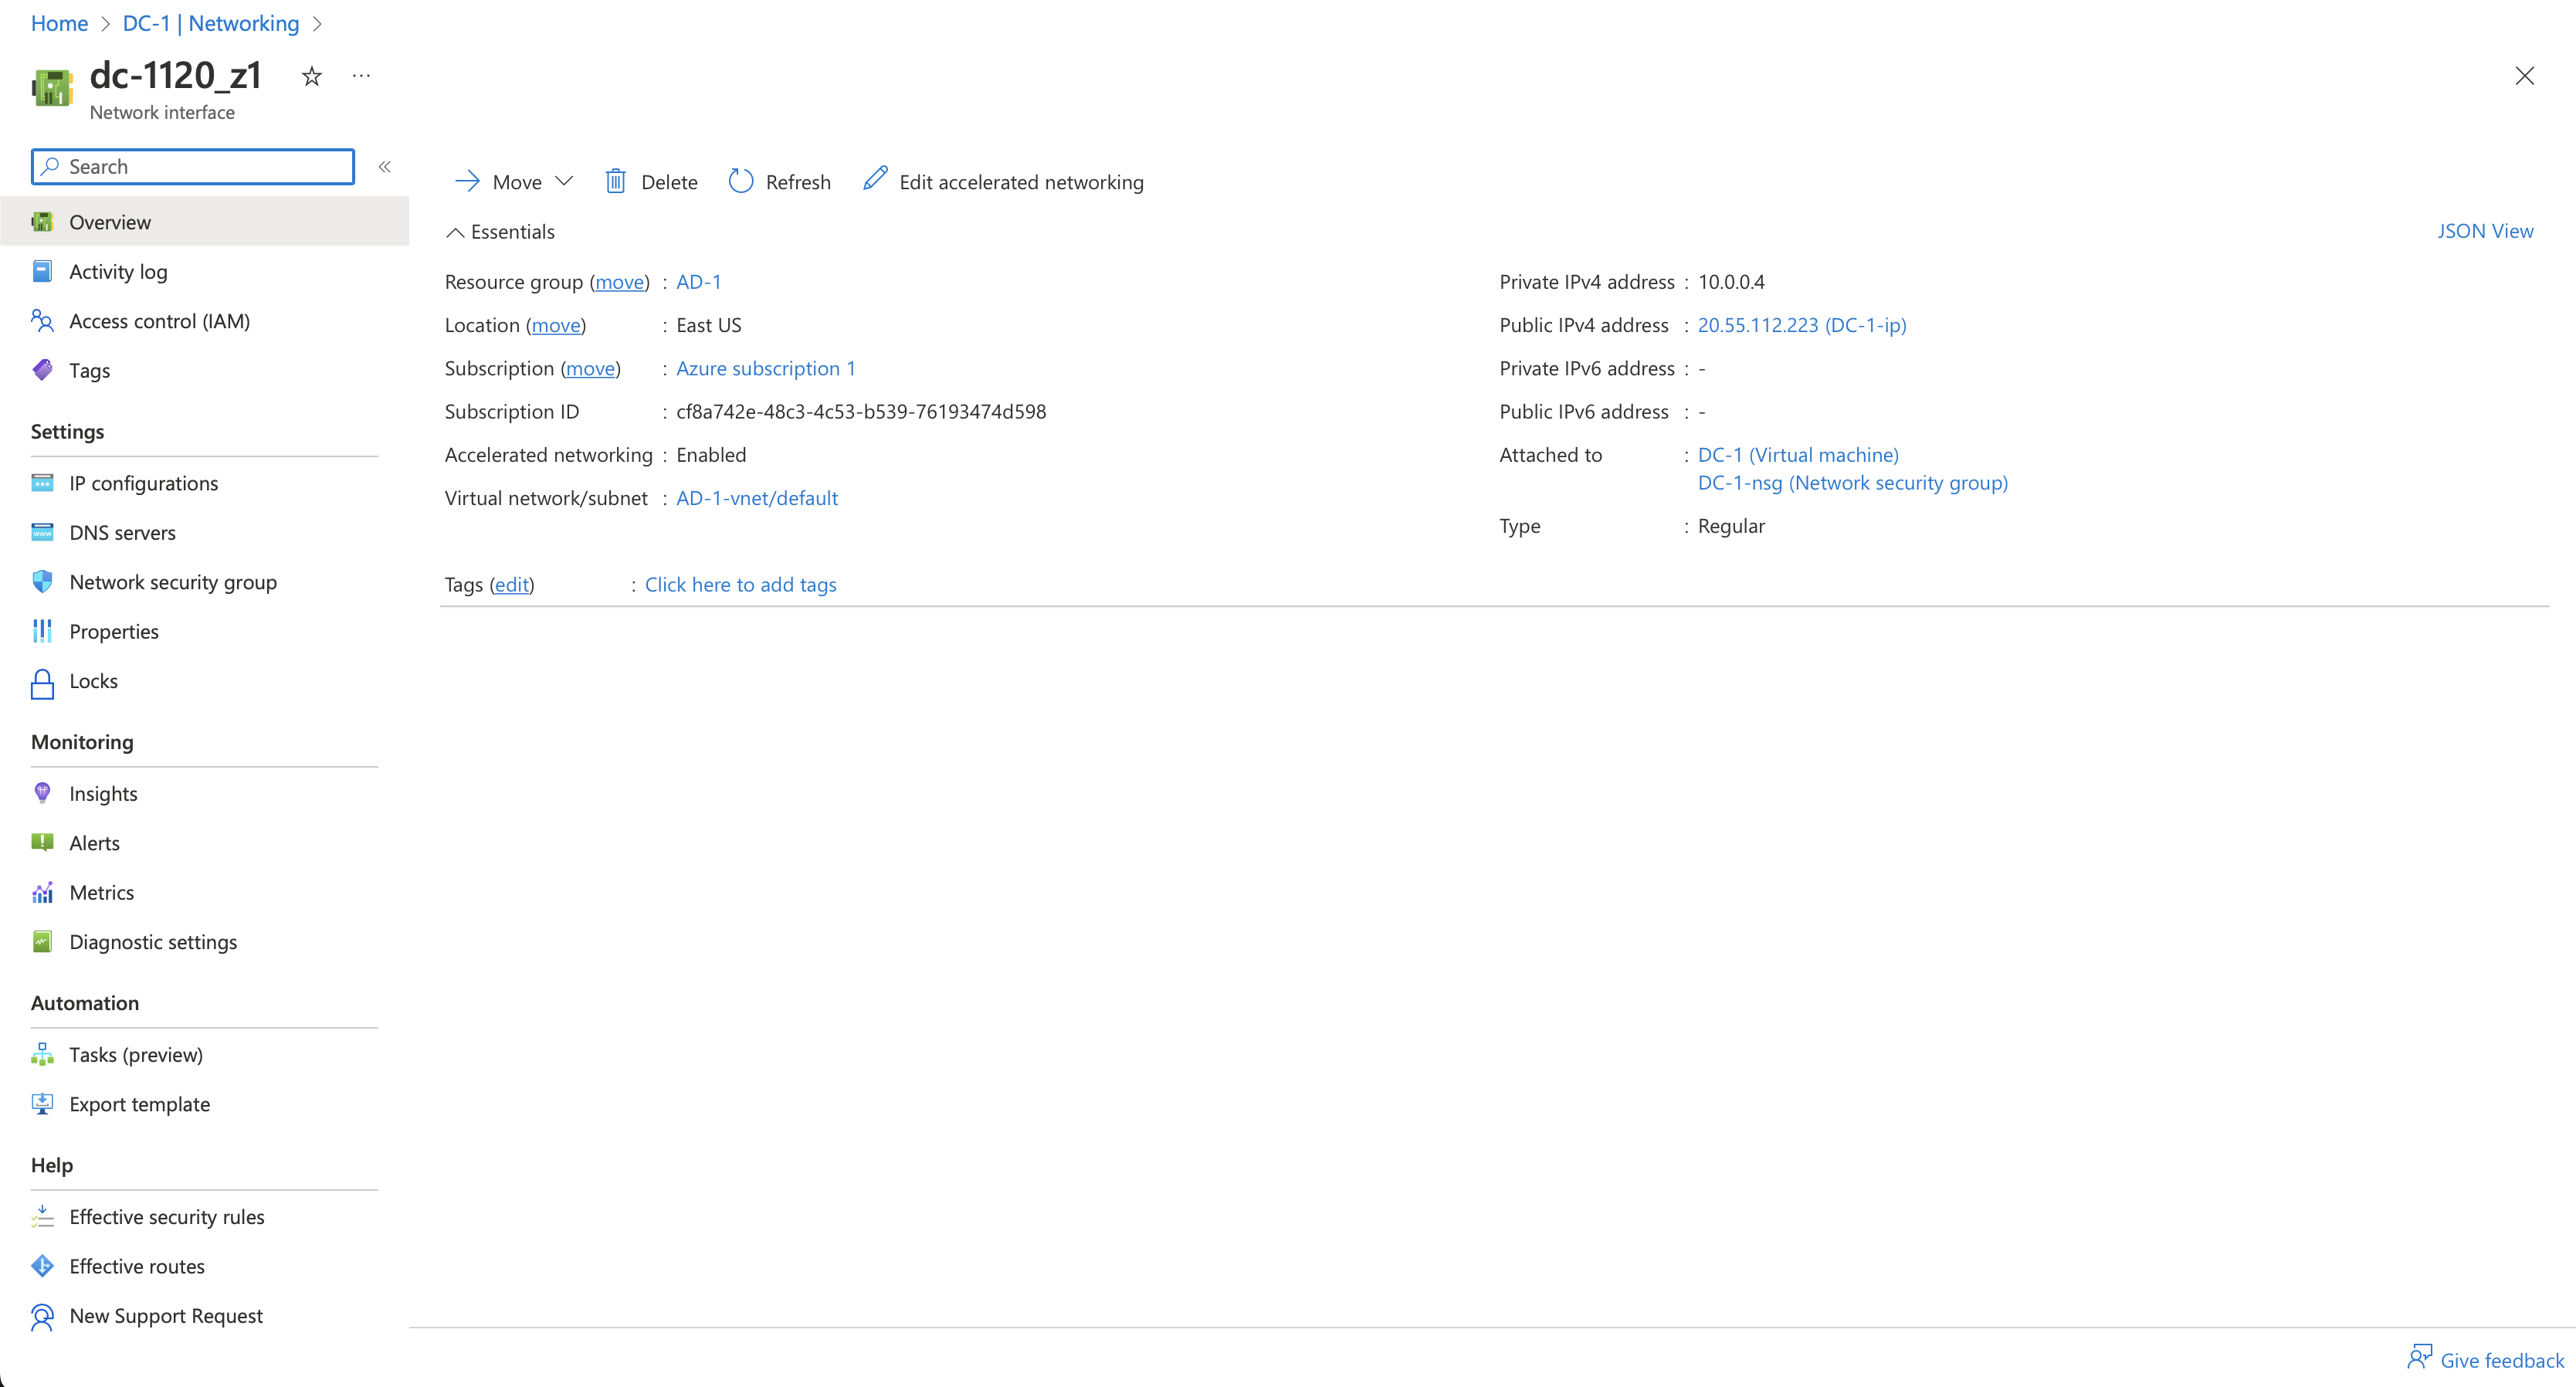Go to DNS servers settings
2576x1387 pixels.
tap(204, 532)
